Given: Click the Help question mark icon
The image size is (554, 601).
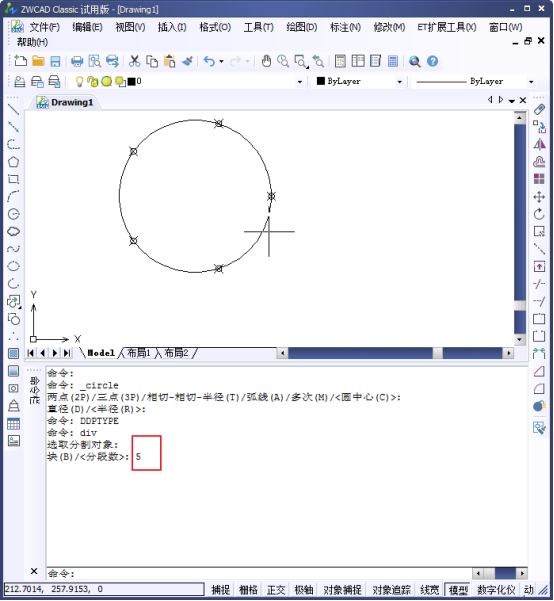Looking at the screenshot, I should 432,61.
